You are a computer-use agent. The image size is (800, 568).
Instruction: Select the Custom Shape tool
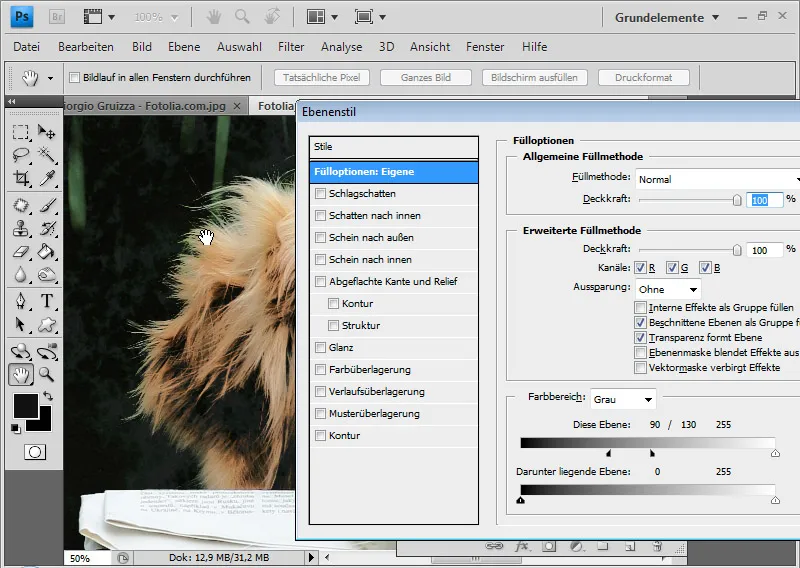coord(46,324)
